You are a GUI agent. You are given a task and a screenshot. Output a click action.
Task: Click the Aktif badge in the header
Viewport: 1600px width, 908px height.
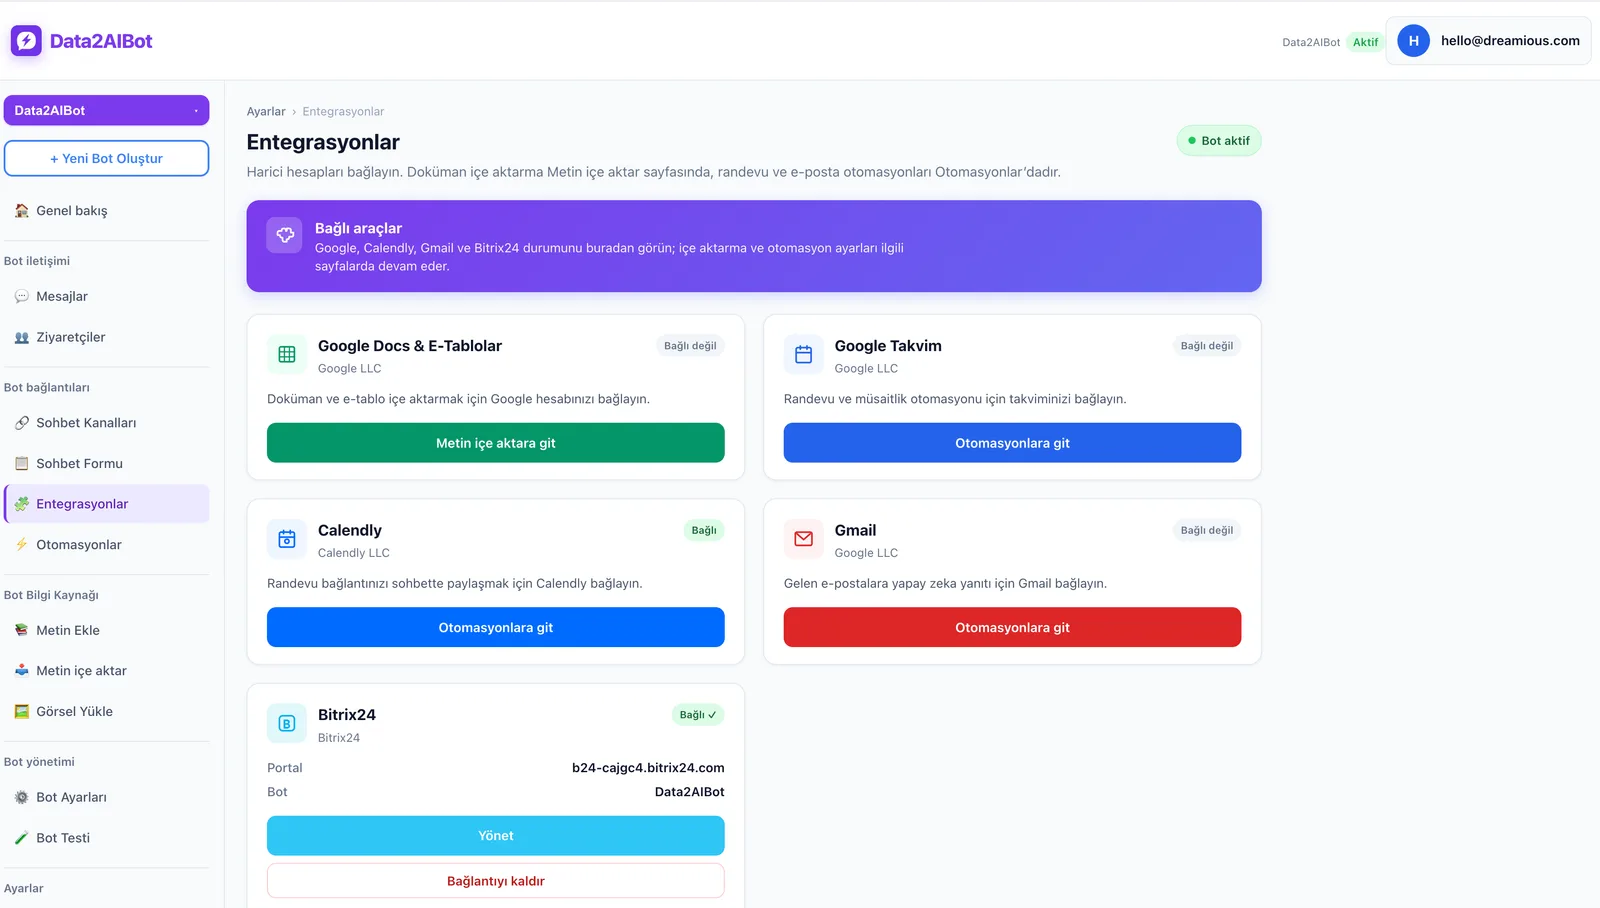click(x=1365, y=42)
